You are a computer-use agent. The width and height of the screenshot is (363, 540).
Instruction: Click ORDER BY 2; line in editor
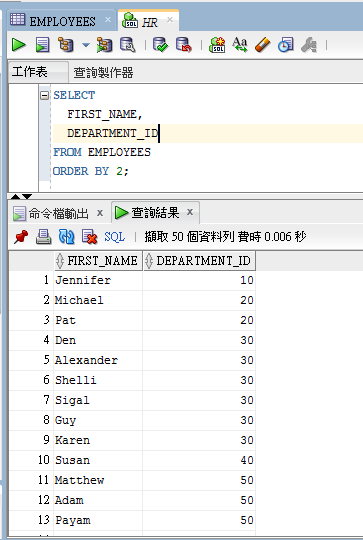(x=91, y=171)
